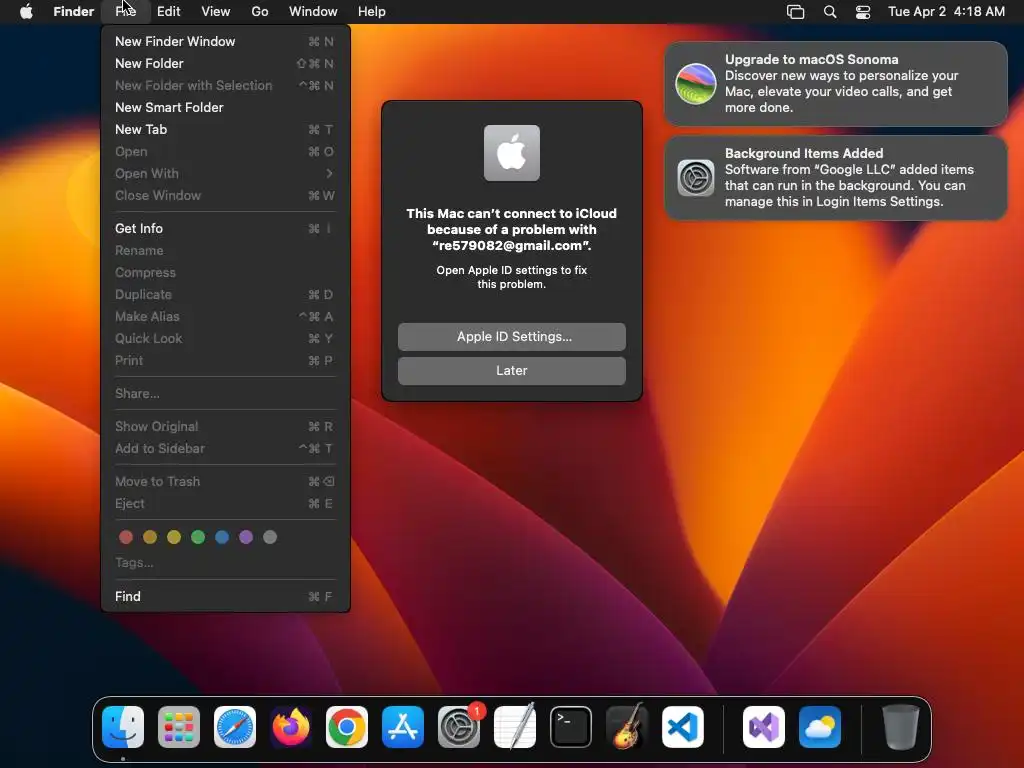This screenshot has width=1024, height=768.
Task: Click the Add to Sidebar entry
Action: [225, 449]
